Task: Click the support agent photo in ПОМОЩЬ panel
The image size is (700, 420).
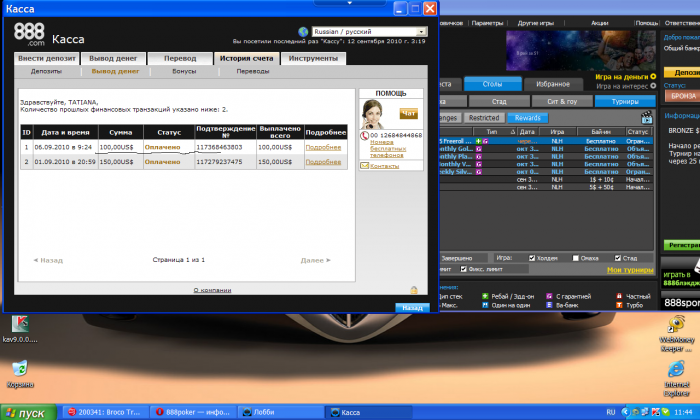Action: [373, 114]
